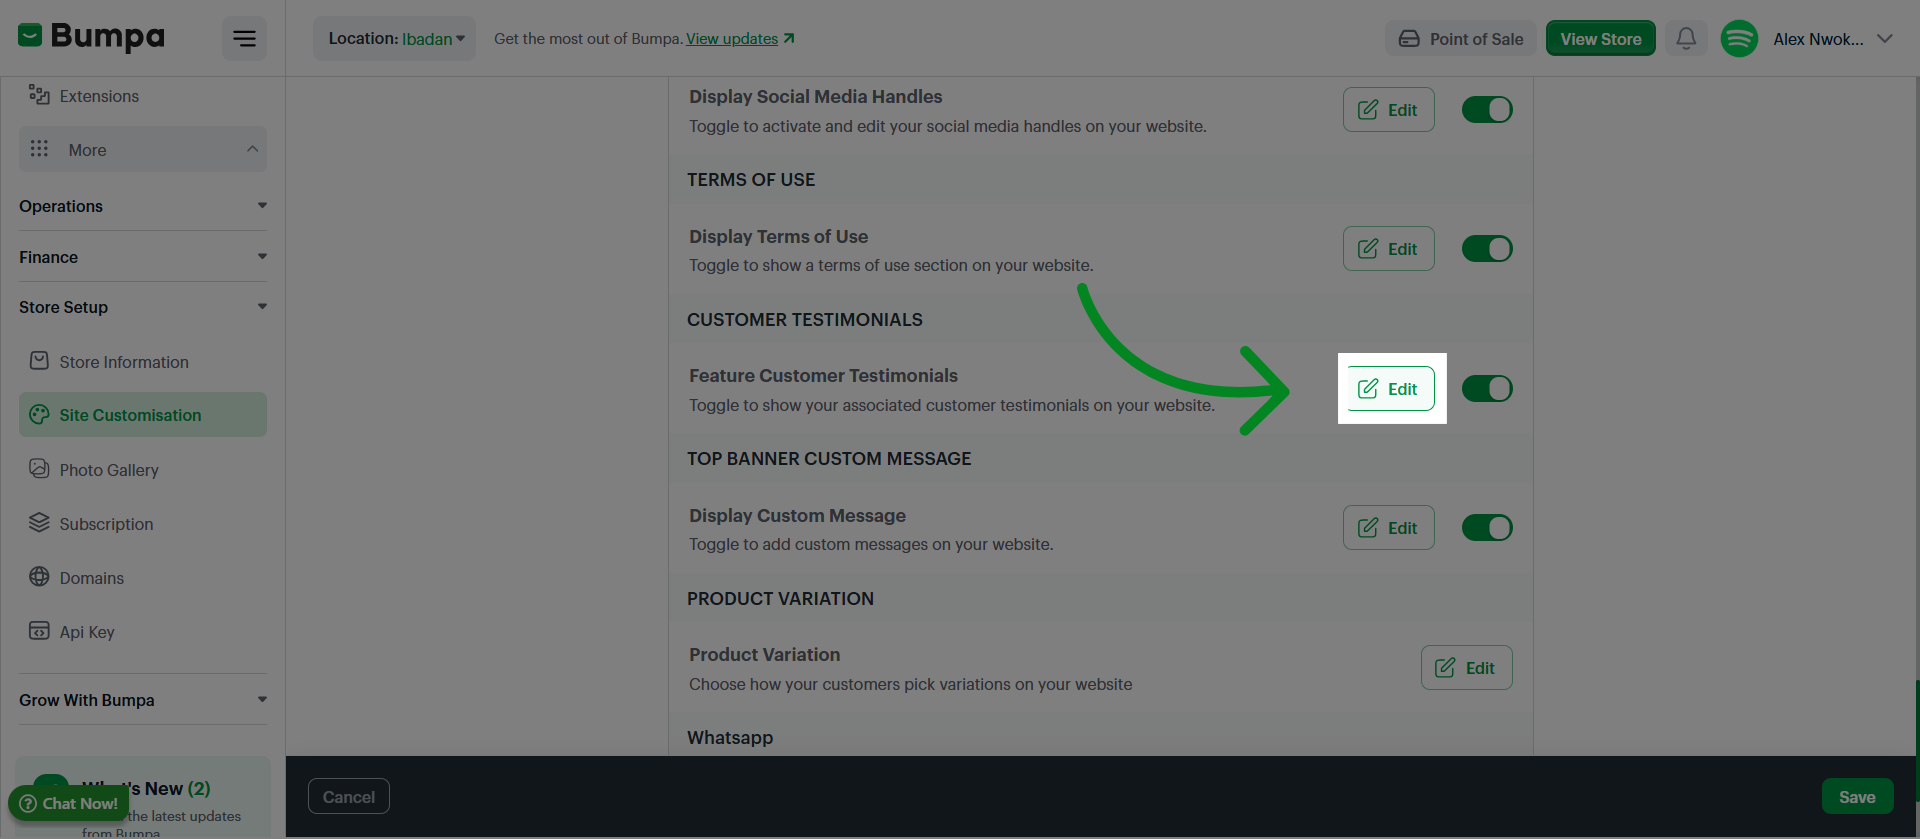Image resolution: width=1920 pixels, height=839 pixels.
Task: Click the Chat Now help icon
Action: [x=28, y=804]
